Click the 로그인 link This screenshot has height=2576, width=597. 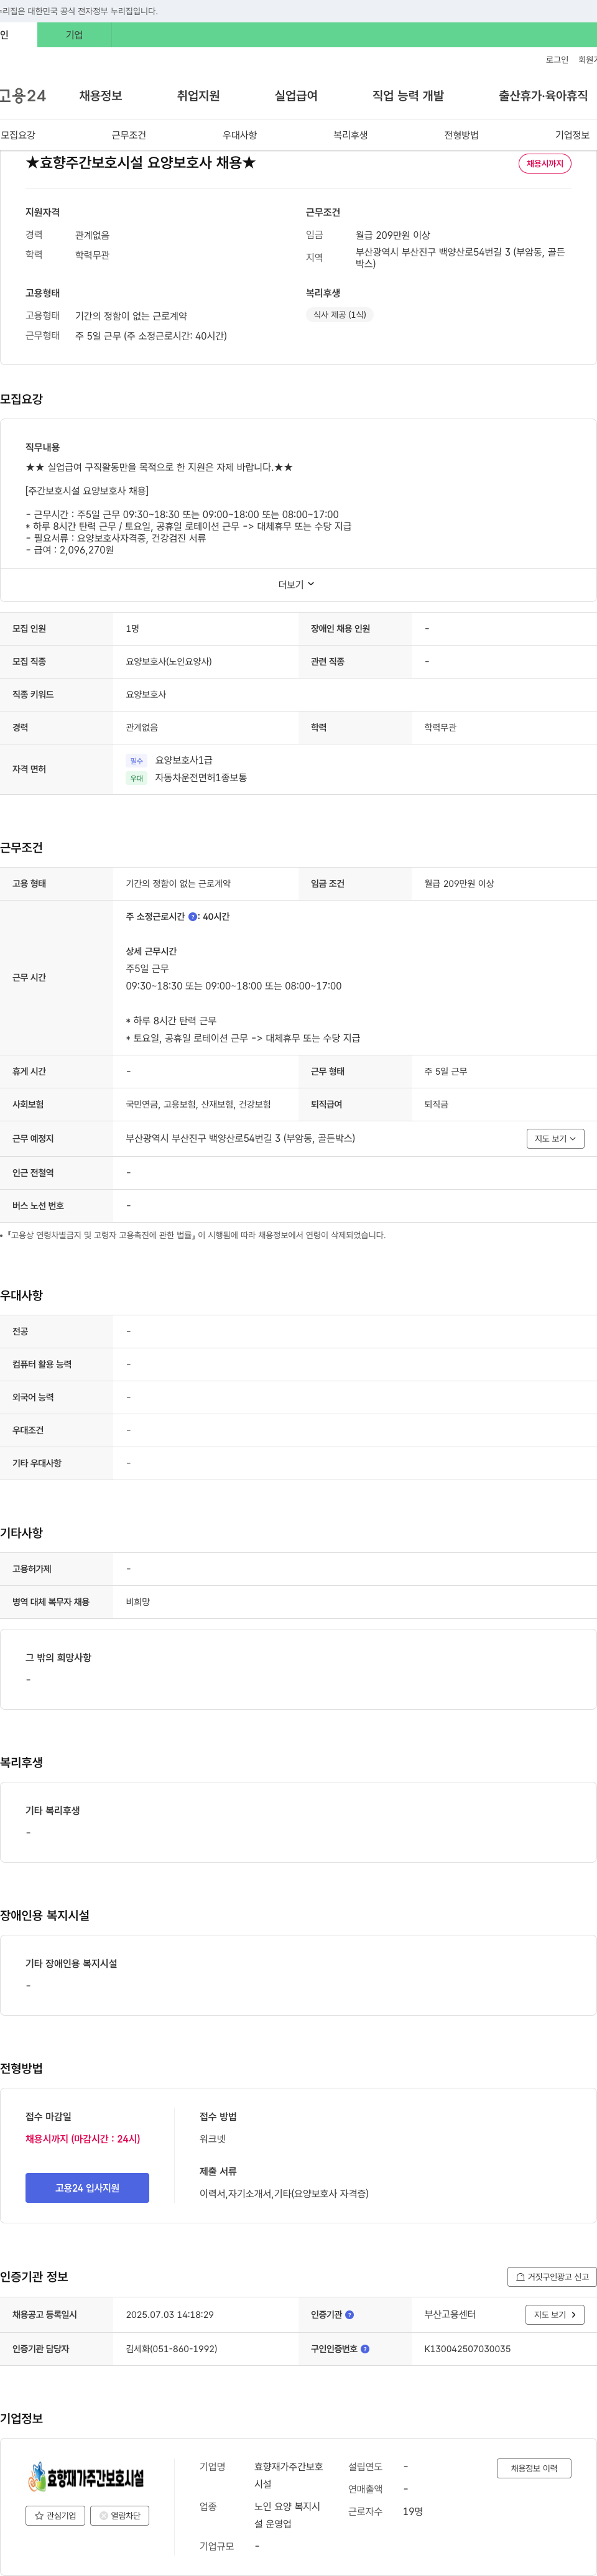pos(557,60)
